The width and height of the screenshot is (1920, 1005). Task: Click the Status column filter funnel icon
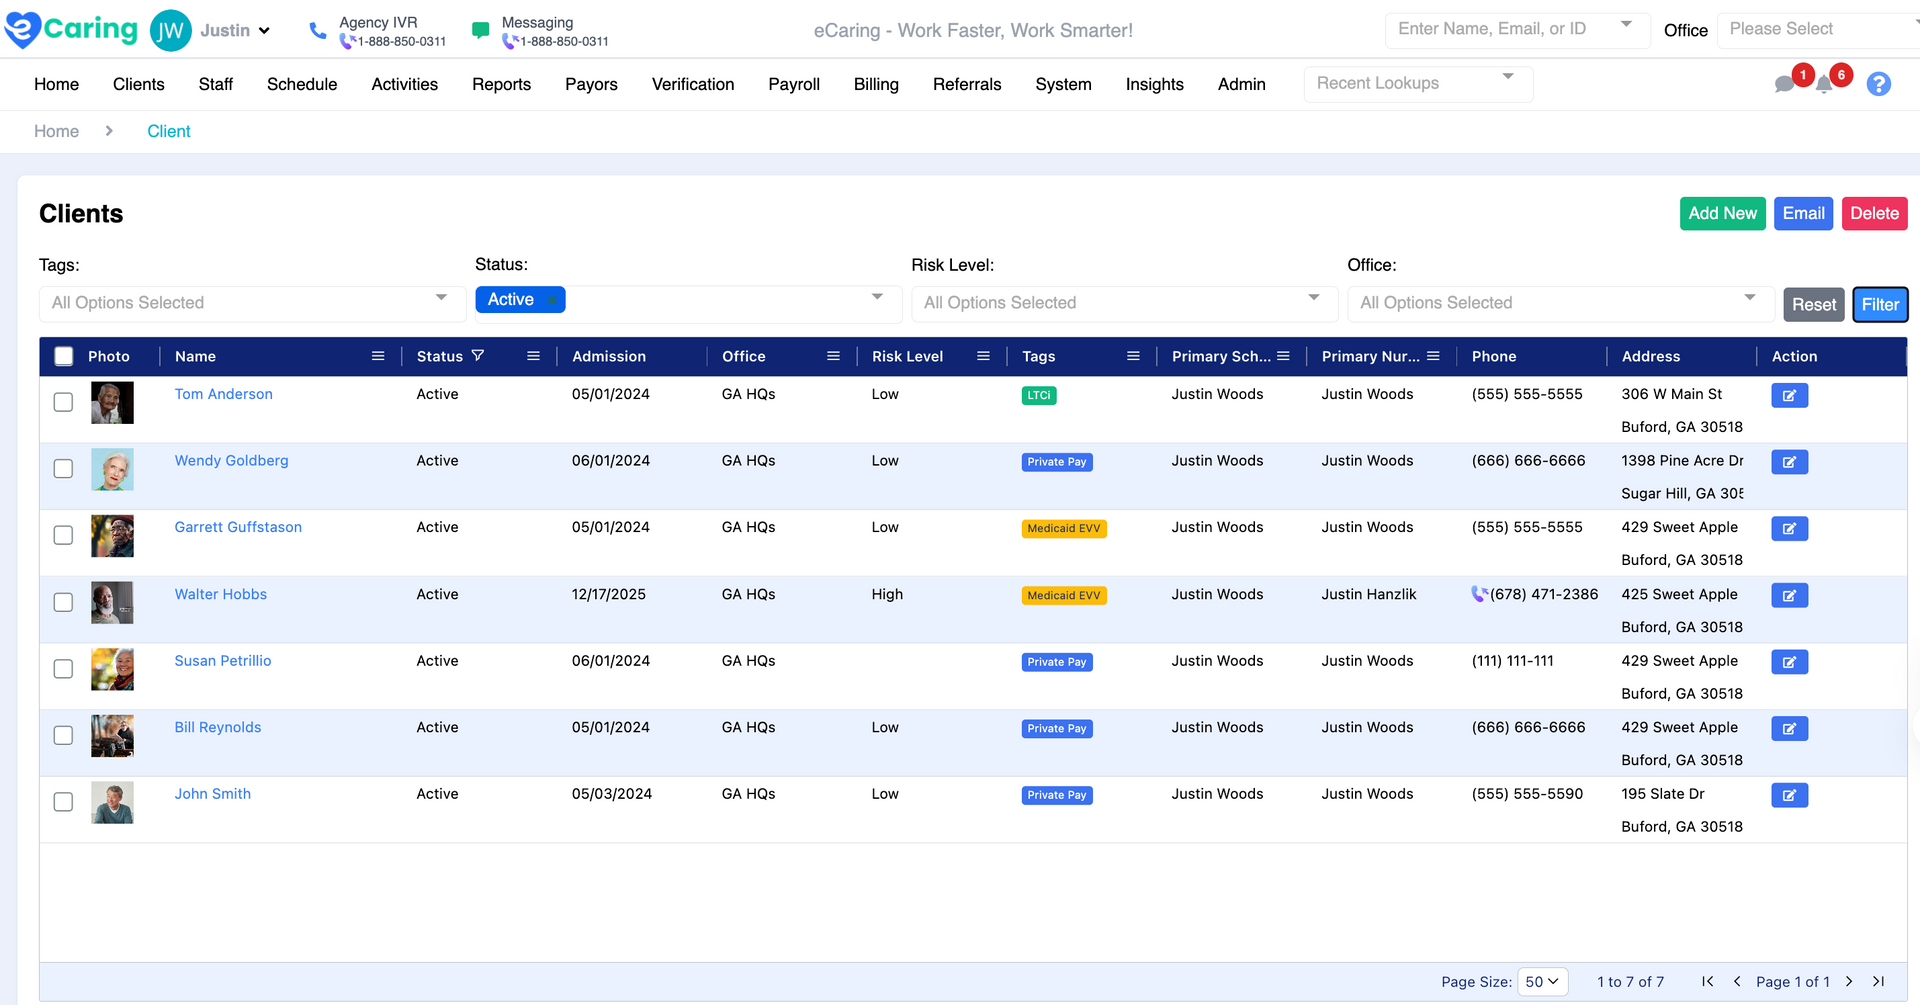(478, 356)
